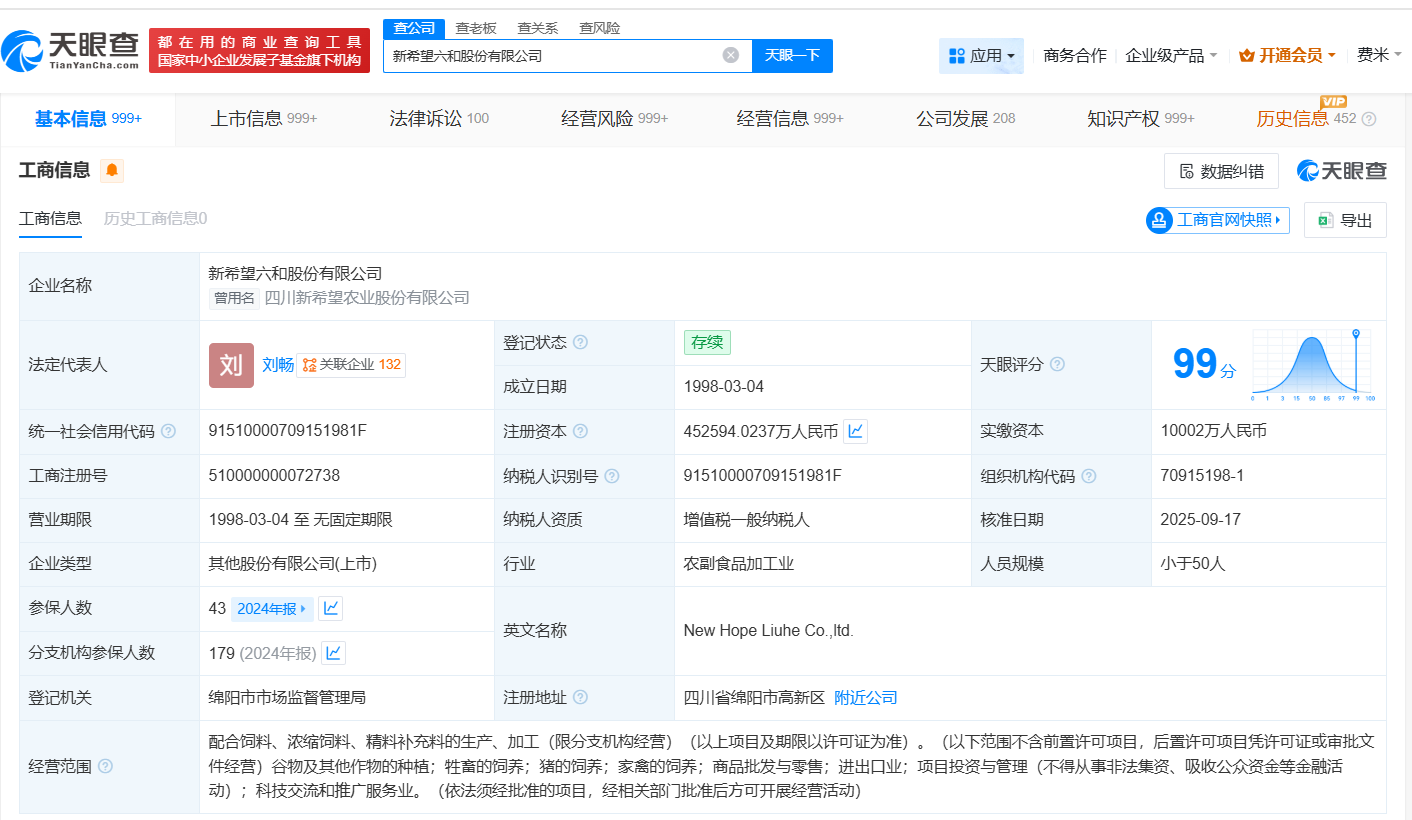This screenshot has height=820, width=1412.
Task: Click the 导出 export button
Action: pyautogui.click(x=1345, y=221)
